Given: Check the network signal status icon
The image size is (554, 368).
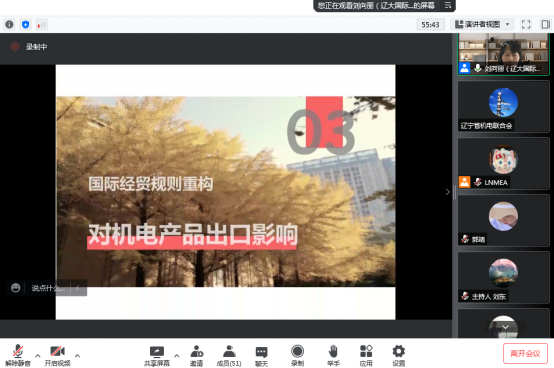Looking at the screenshot, I should click(42, 24).
